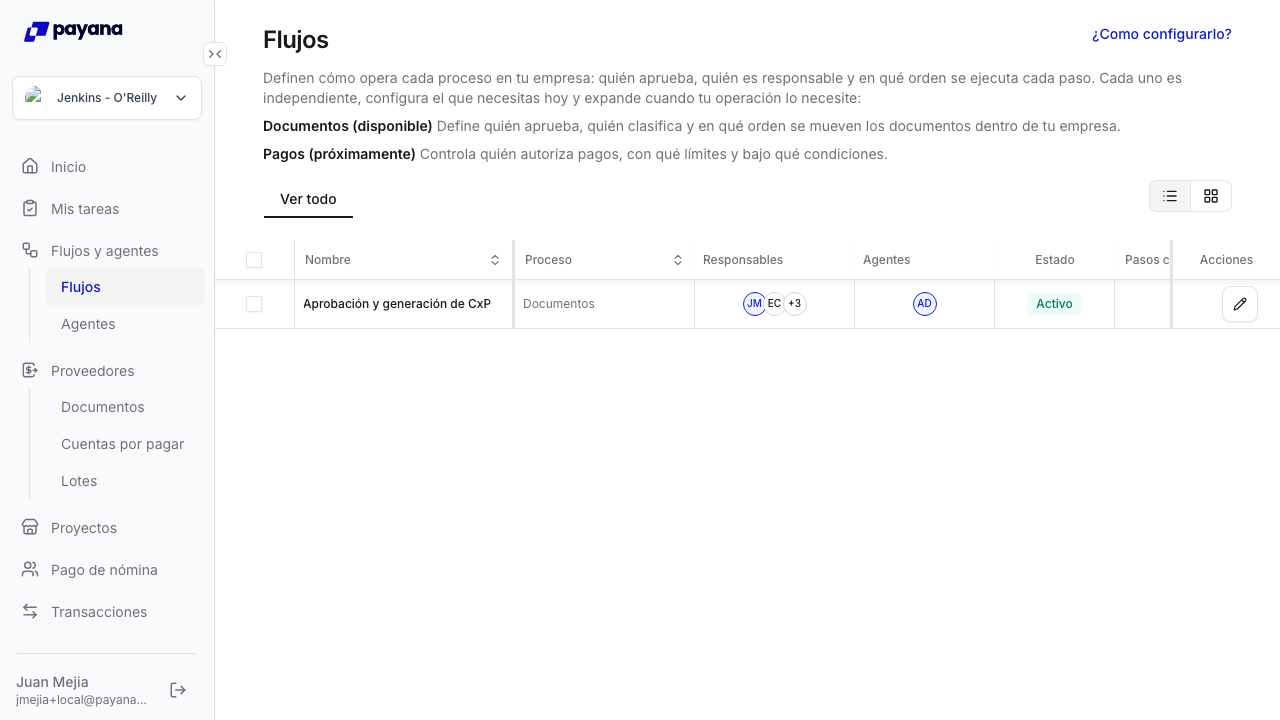The height and width of the screenshot is (720, 1280).
Task: Switch to list view
Action: (1170, 196)
